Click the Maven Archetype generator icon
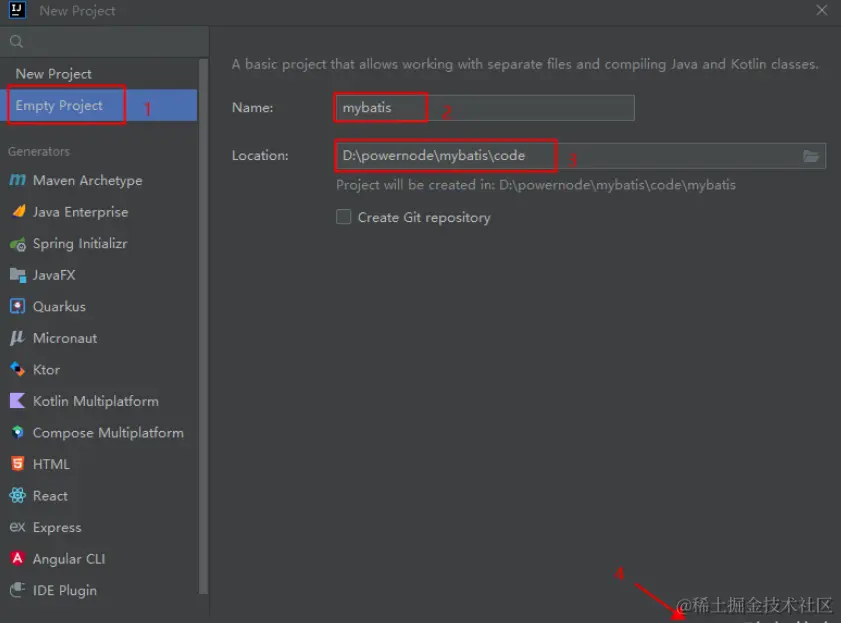This screenshot has height=623, width=841. (x=17, y=180)
